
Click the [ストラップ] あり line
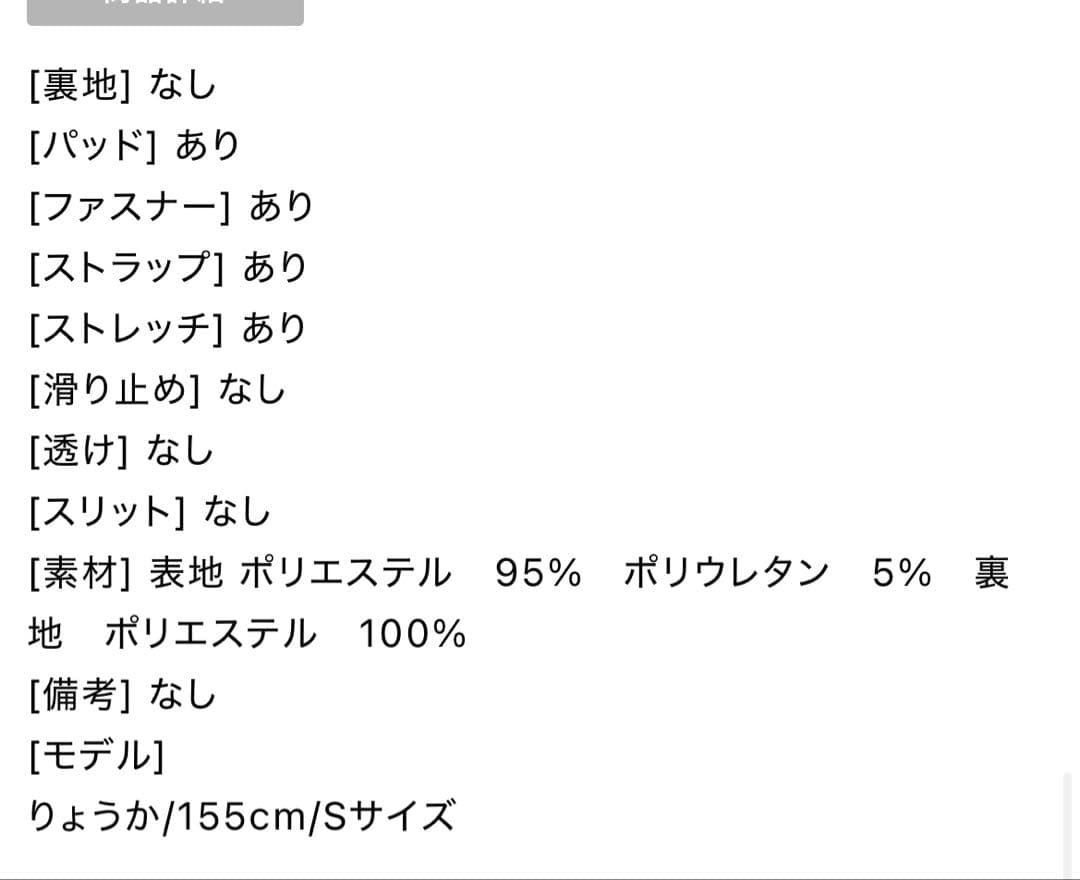point(168,268)
